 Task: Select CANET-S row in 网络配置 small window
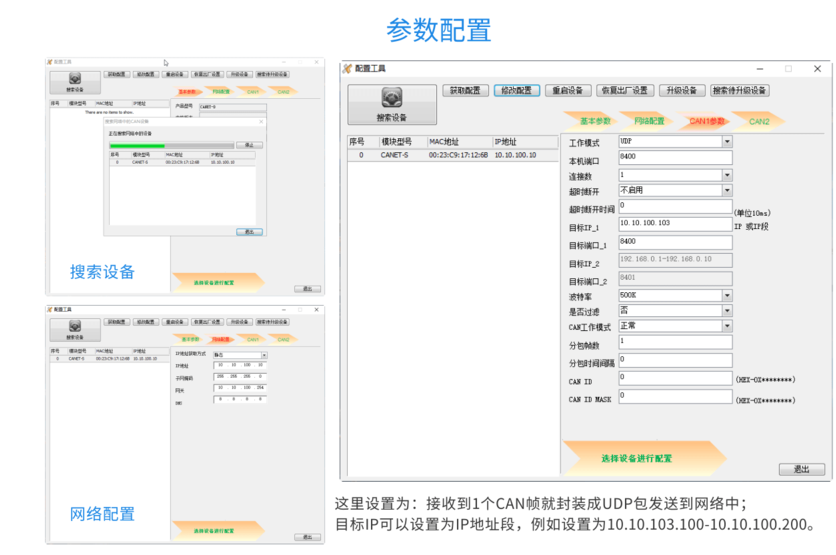click(110, 359)
